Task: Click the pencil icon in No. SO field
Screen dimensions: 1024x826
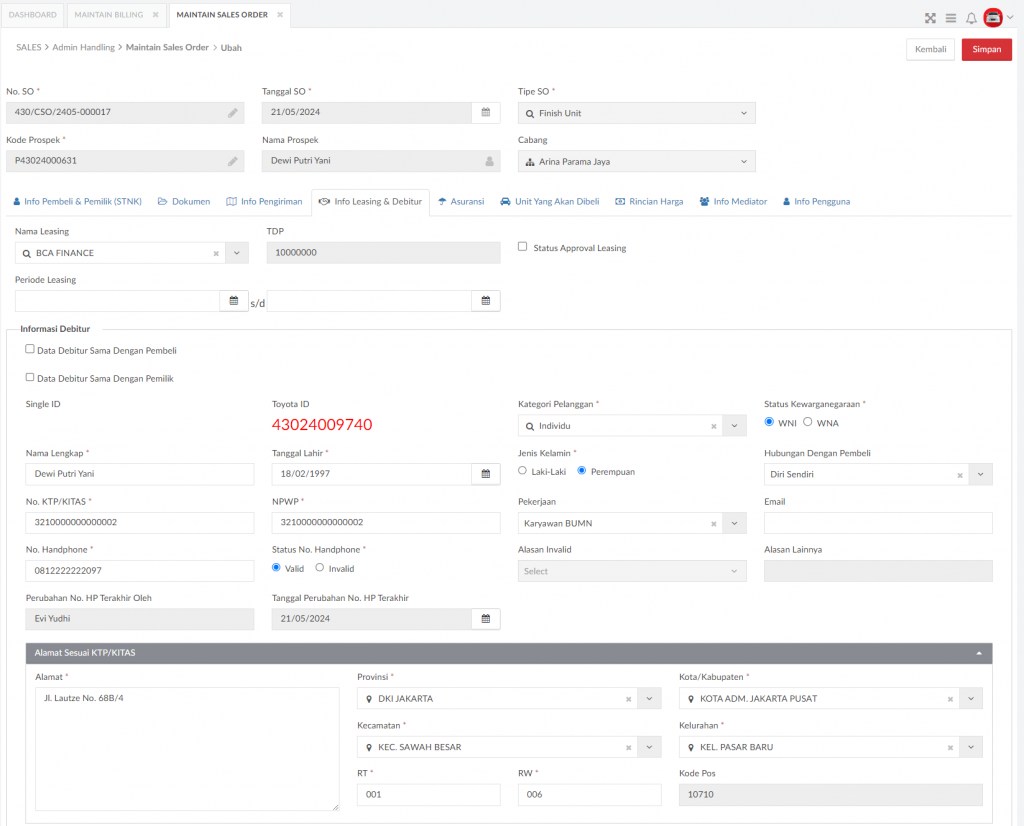Action: coord(232,112)
